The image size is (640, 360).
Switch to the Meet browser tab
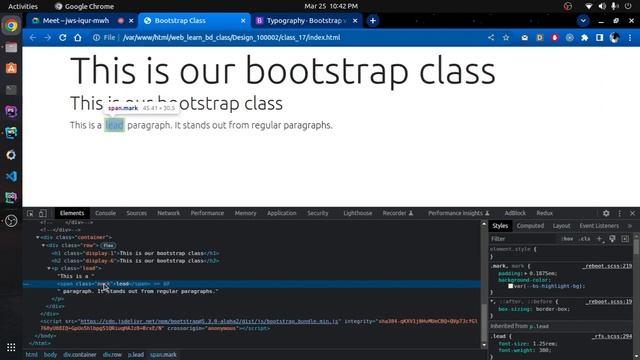pos(76,21)
